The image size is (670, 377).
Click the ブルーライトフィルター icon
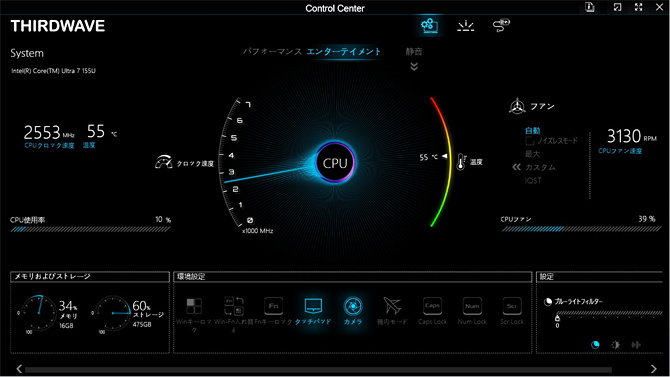coord(548,302)
